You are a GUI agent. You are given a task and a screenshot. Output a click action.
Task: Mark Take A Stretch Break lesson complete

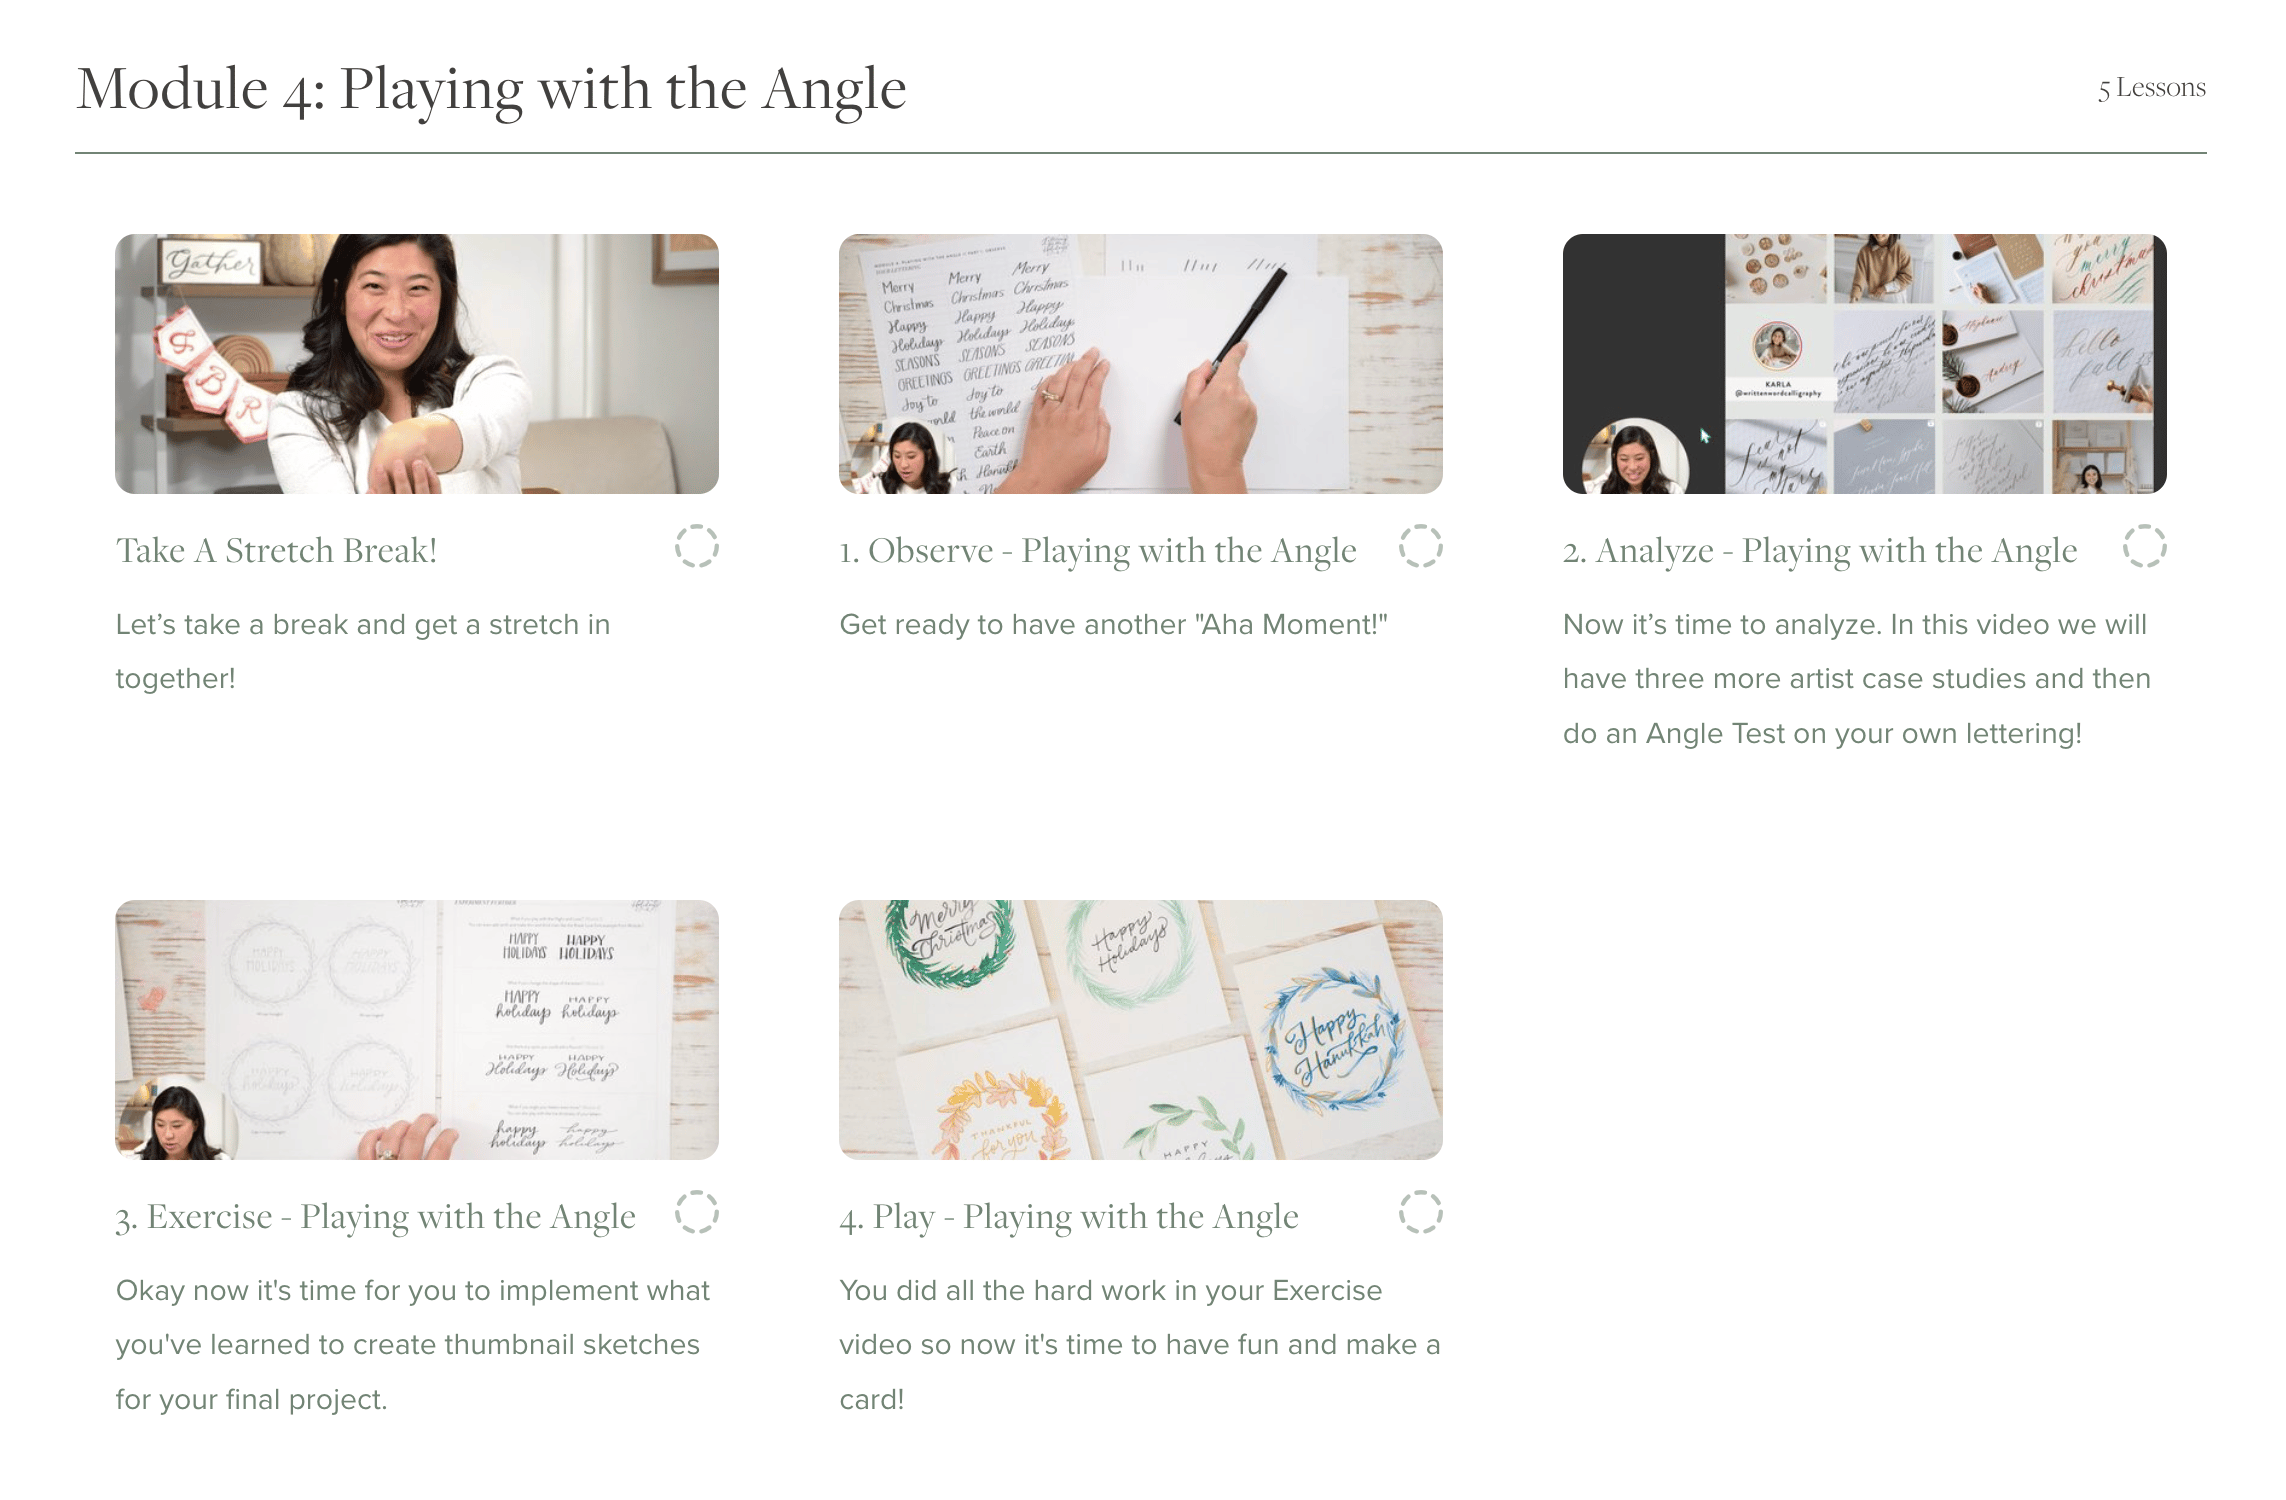697,547
